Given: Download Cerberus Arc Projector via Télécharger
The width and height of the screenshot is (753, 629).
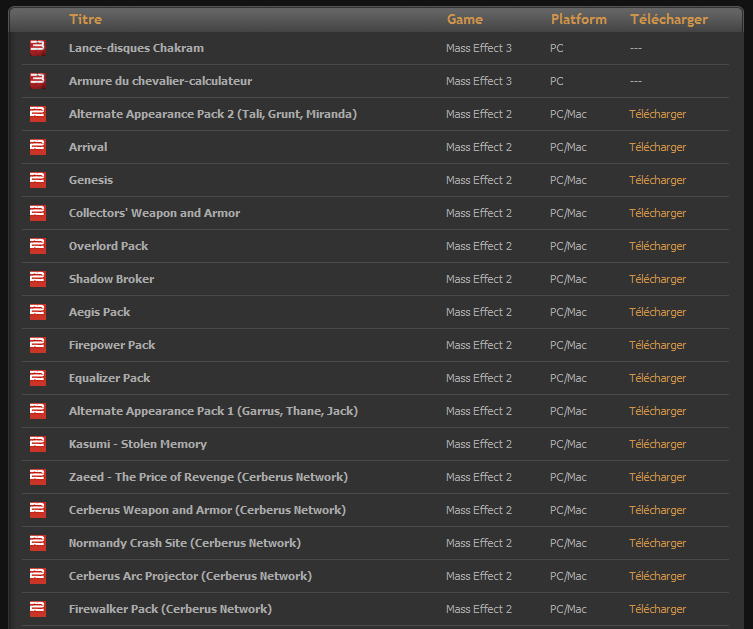Looking at the screenshot, I should pos(657,576).
